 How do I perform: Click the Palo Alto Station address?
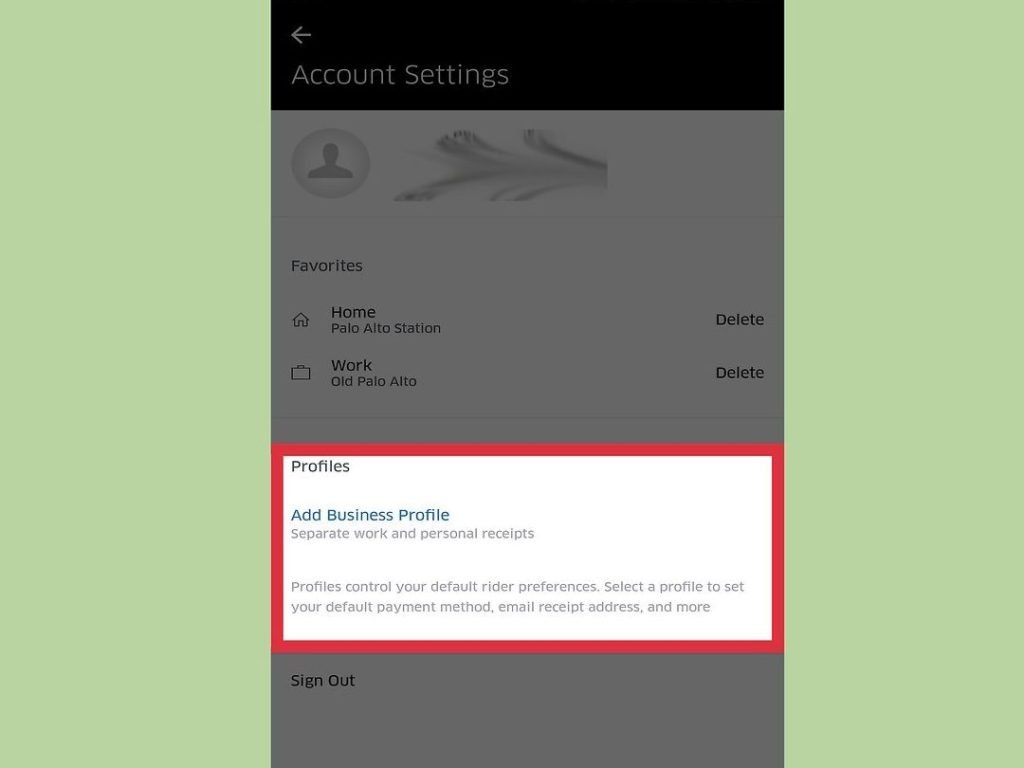point(385,328)
